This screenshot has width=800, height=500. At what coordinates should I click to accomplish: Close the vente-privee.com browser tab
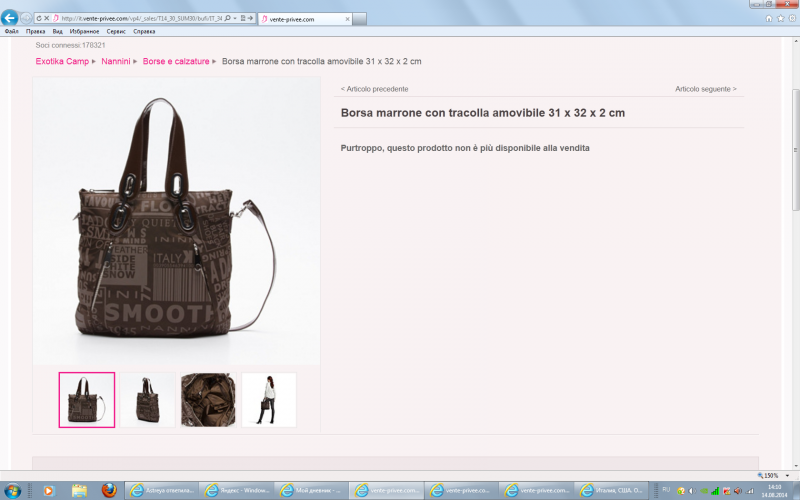click(x=345, y=19)
